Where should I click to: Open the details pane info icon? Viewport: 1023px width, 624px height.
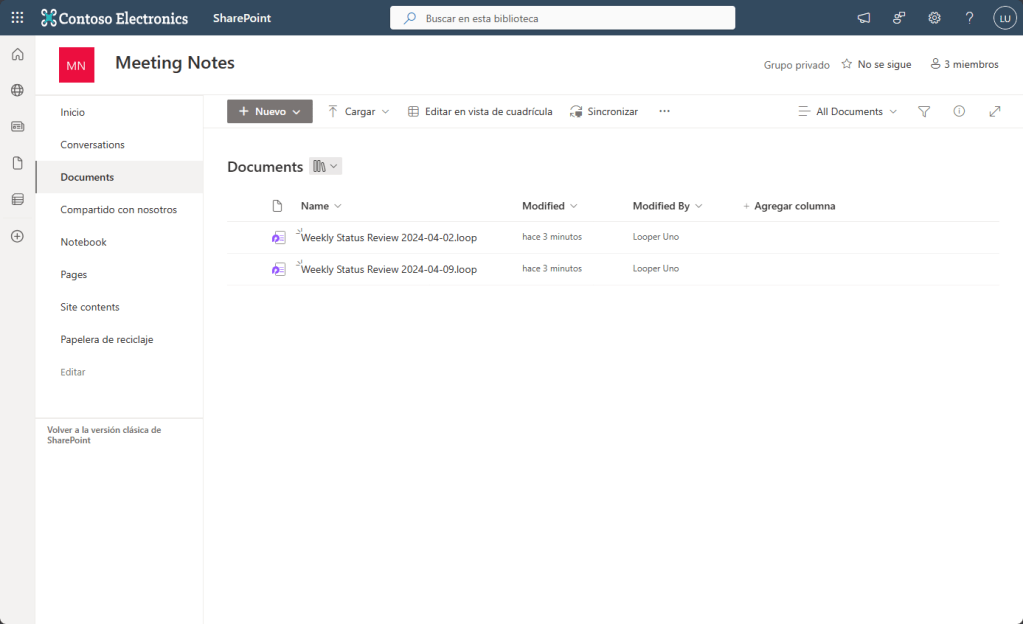(x=959, y=112)
